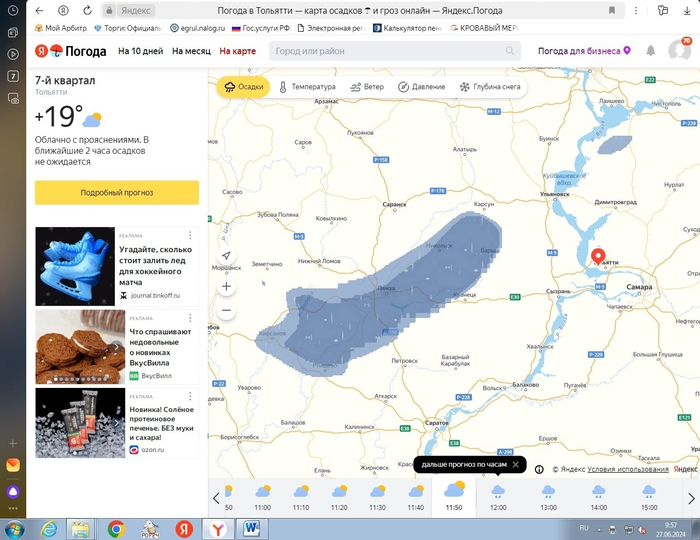Screen dimensions: 700x540
Task: Click the 'Город или район' search field
Action: tap(395, 51)
